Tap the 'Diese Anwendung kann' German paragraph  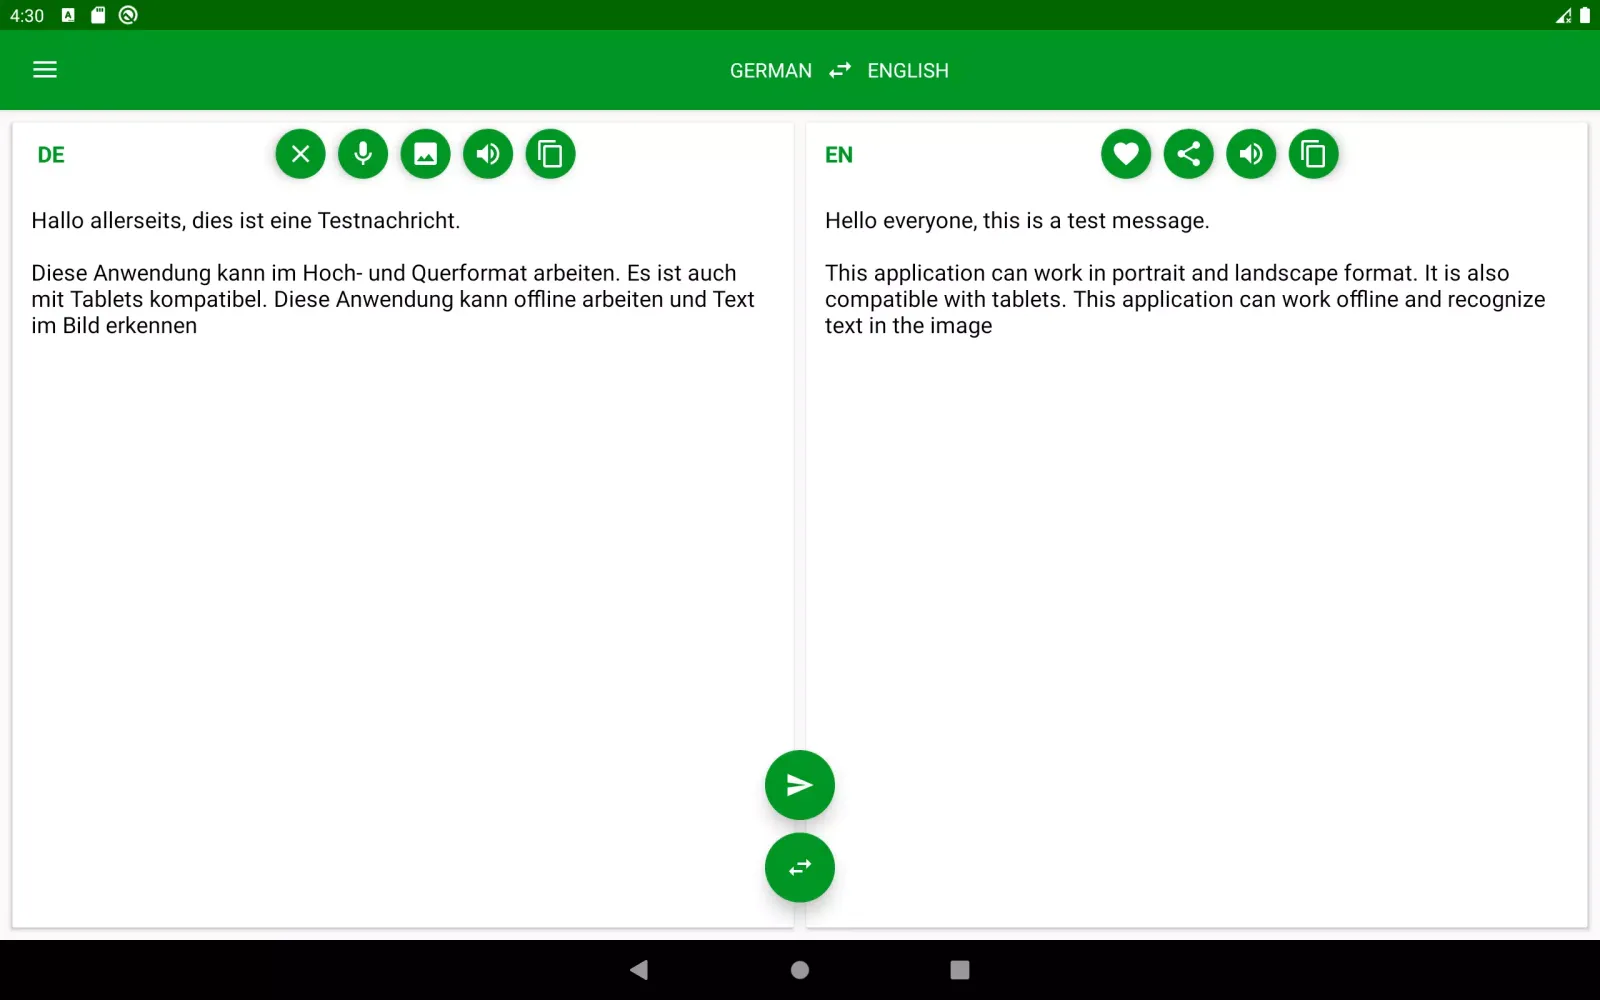pos(393,299)
